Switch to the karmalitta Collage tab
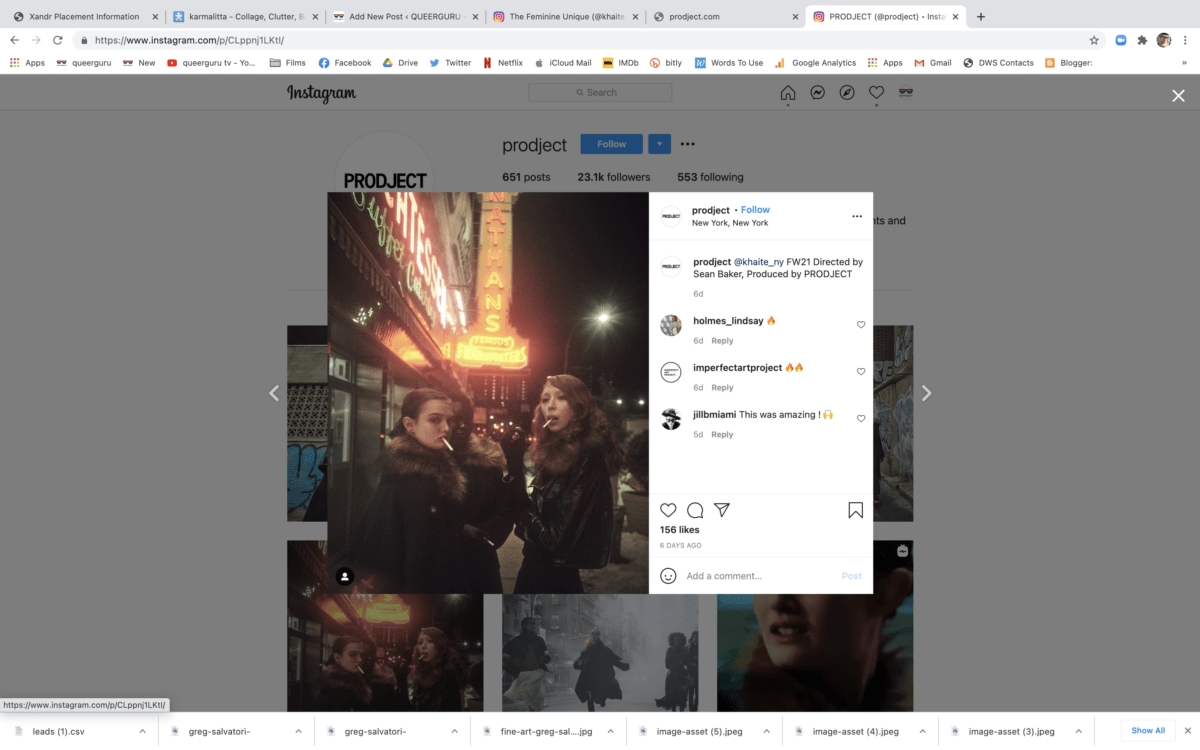The width and height of the screenshot is (1200, 750). (244, 17)
